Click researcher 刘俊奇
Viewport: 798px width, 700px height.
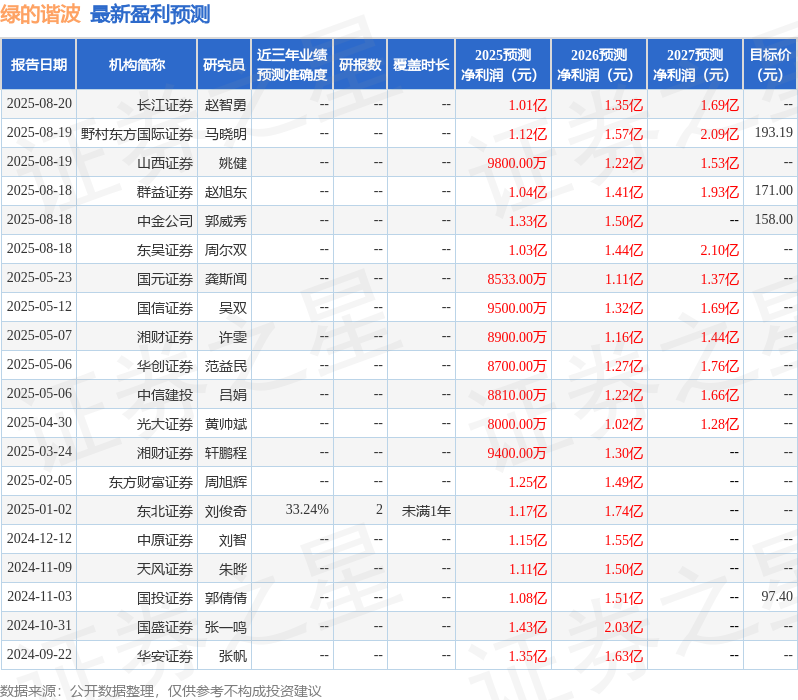pyautogui.click(x=225, y=512)
